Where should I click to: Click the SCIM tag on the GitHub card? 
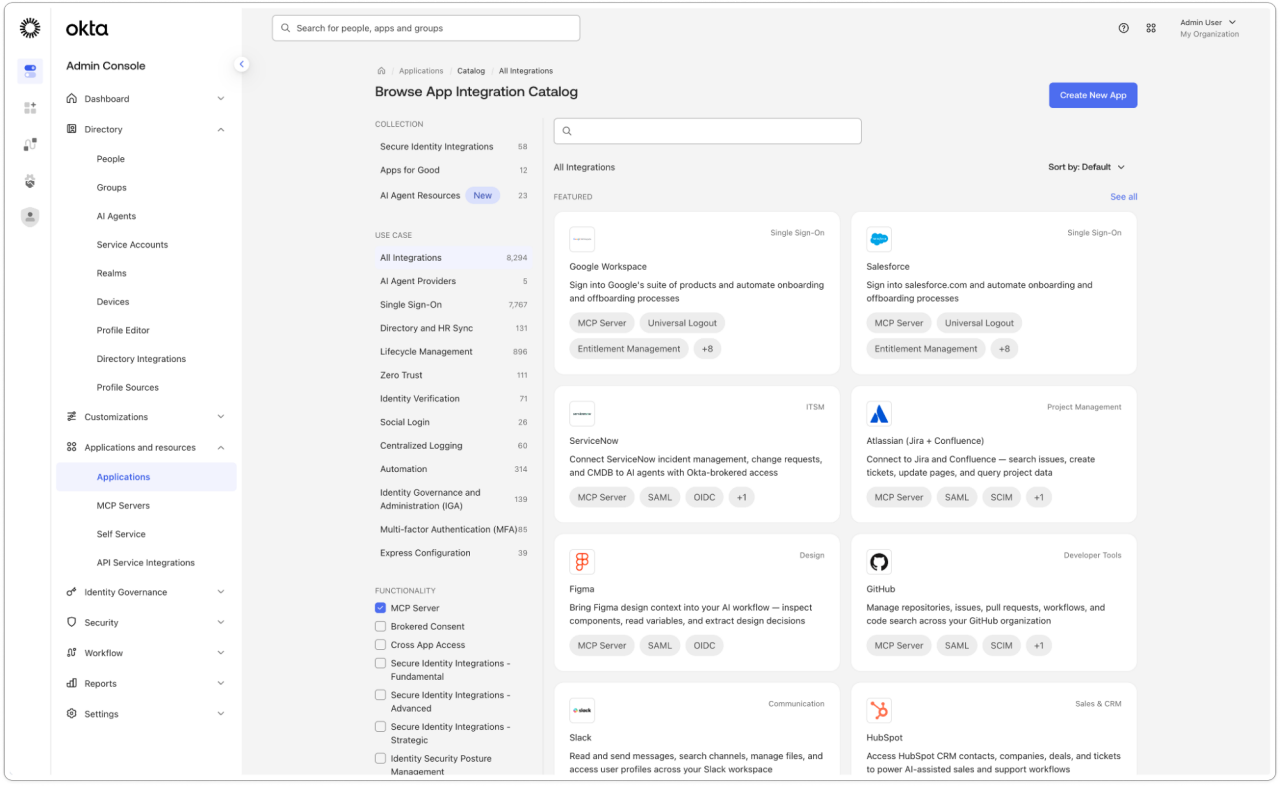1001,646
